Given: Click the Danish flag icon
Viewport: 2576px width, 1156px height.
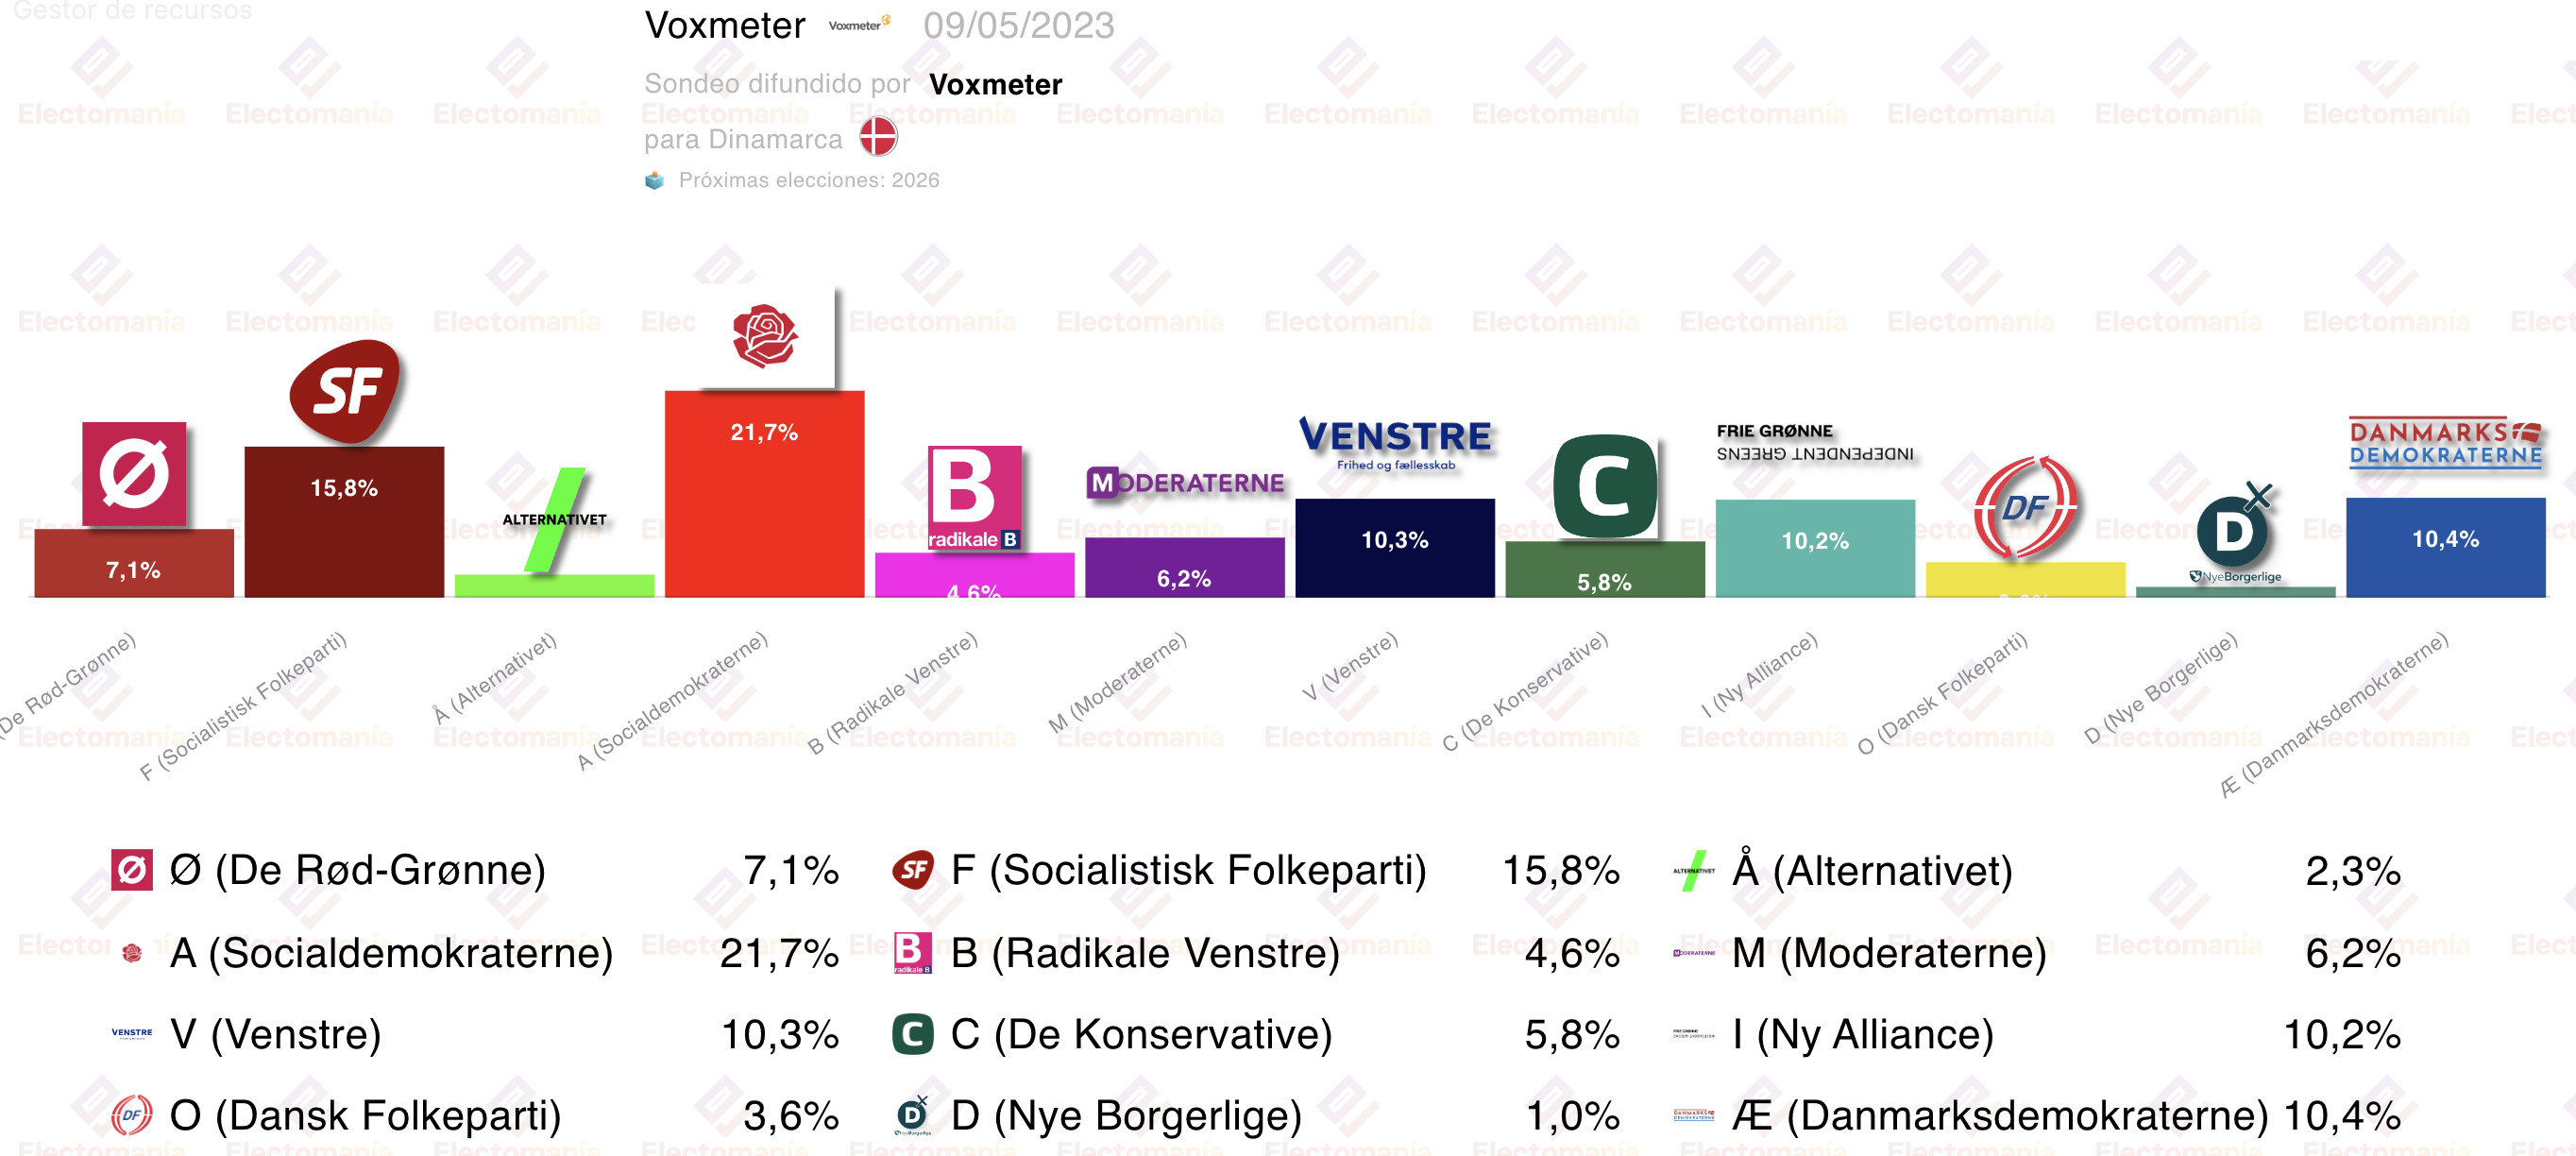Looking at the screenshot, I should 879,137.
